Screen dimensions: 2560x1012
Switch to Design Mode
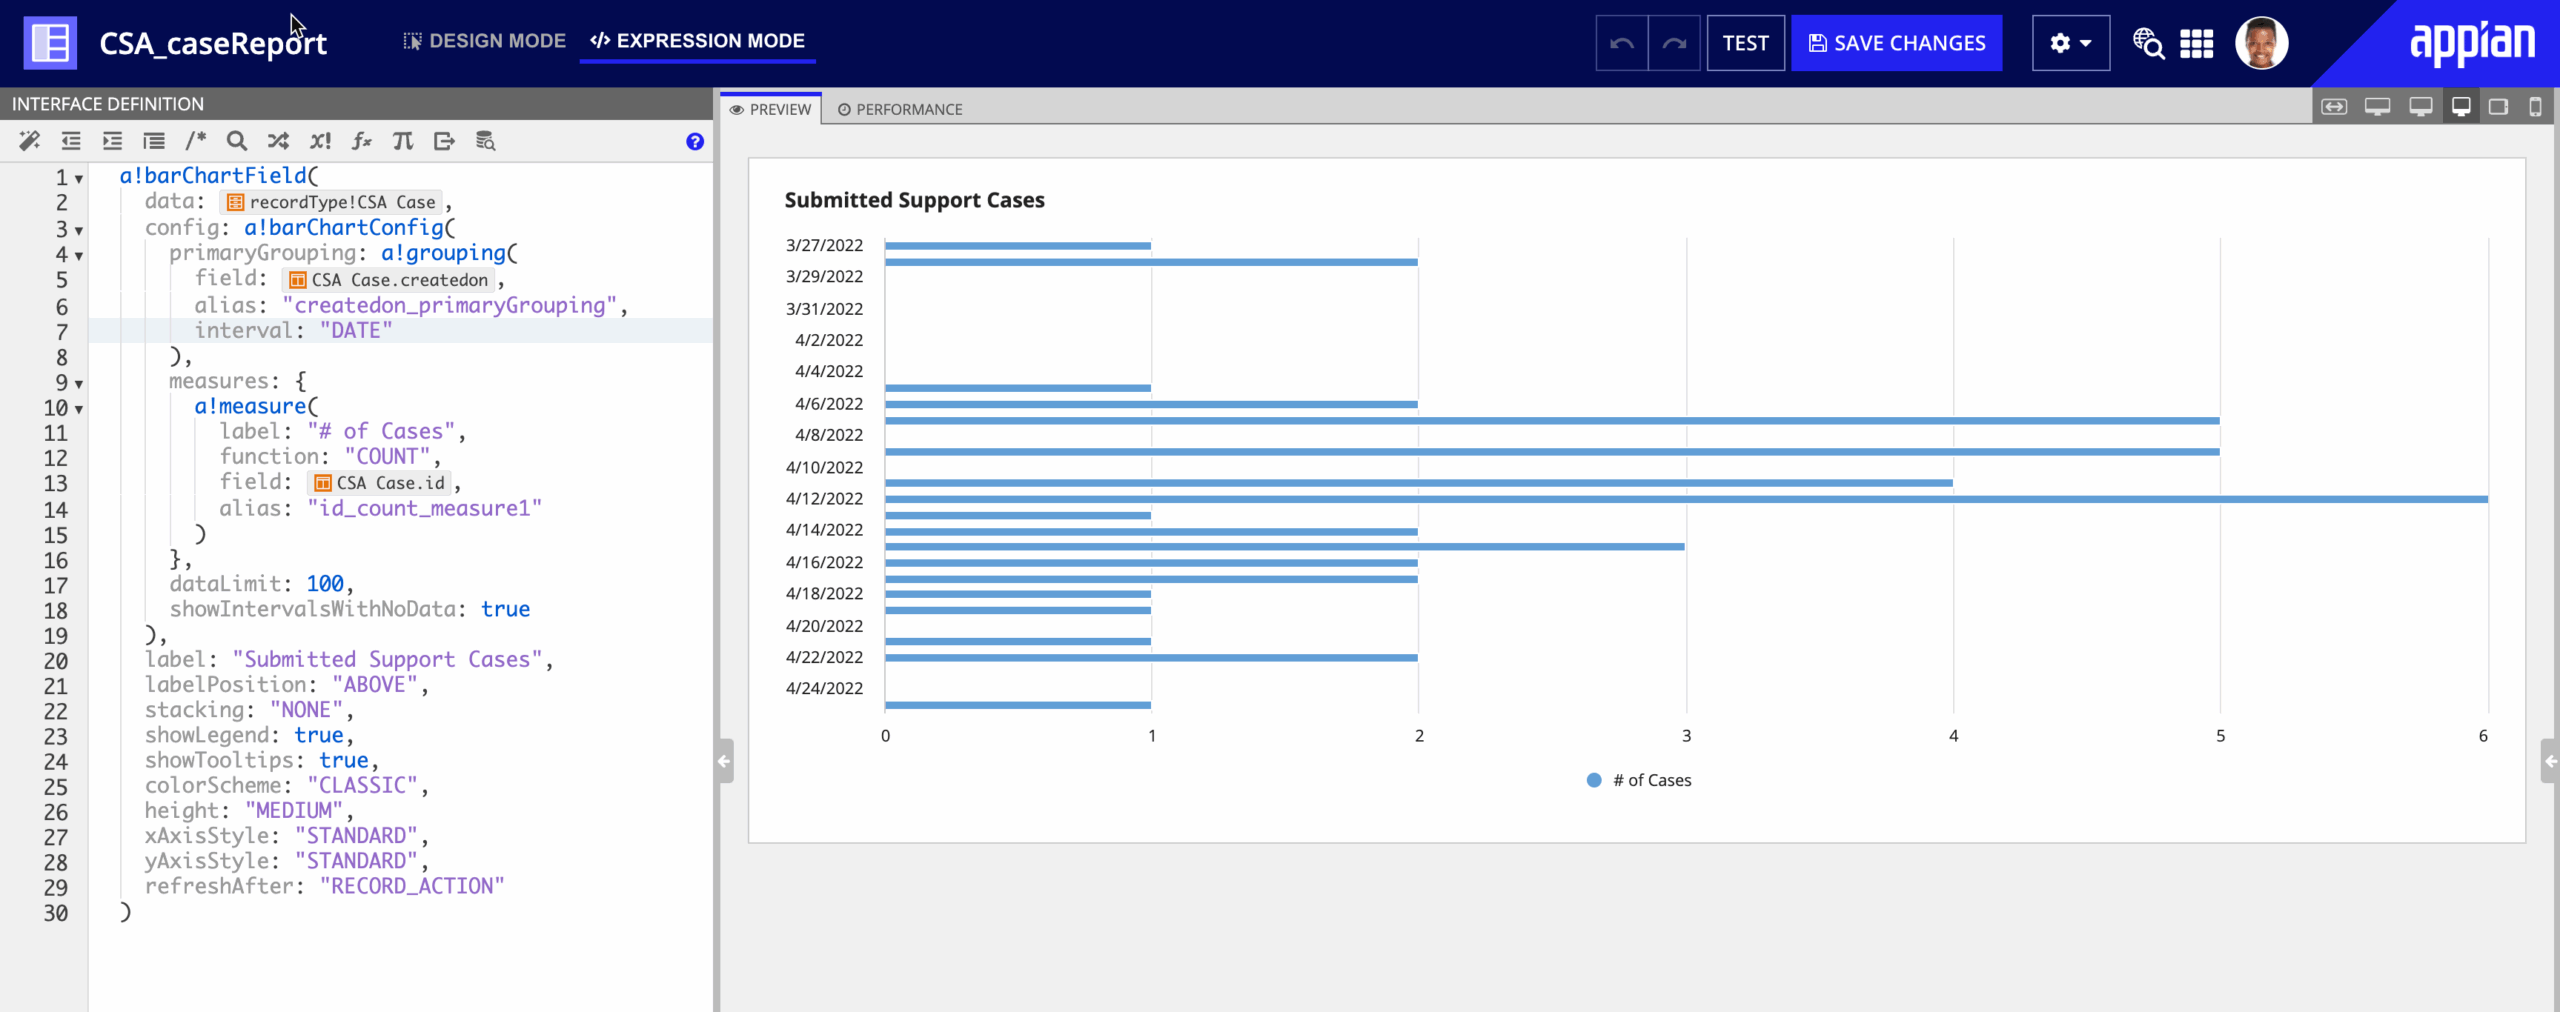[484, 41]
